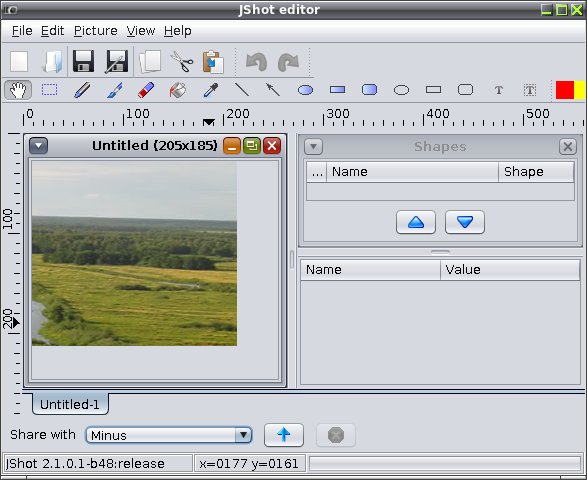The image size is (587, 480).
Task: Click the Save As floppy-with-pencil icon
Action: 117,61
